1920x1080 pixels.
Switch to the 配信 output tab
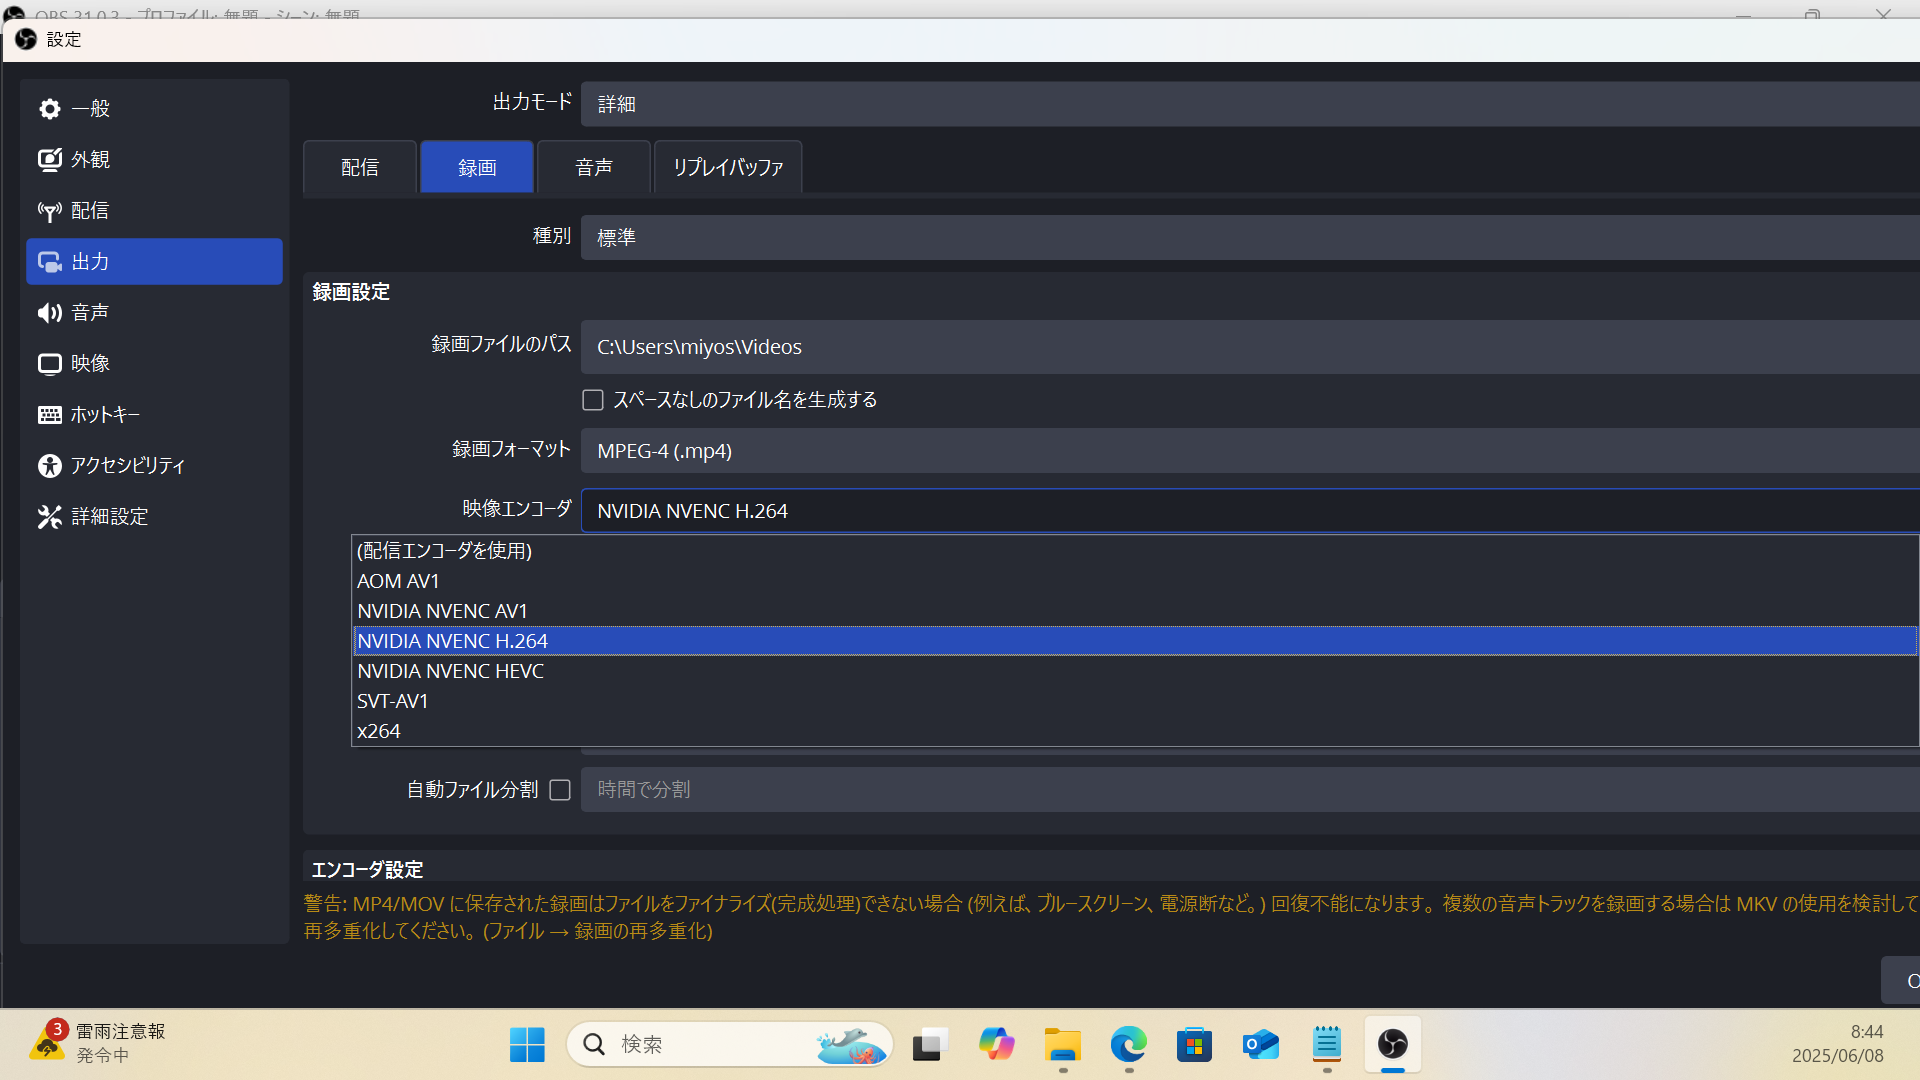click(x=360, y=167)
